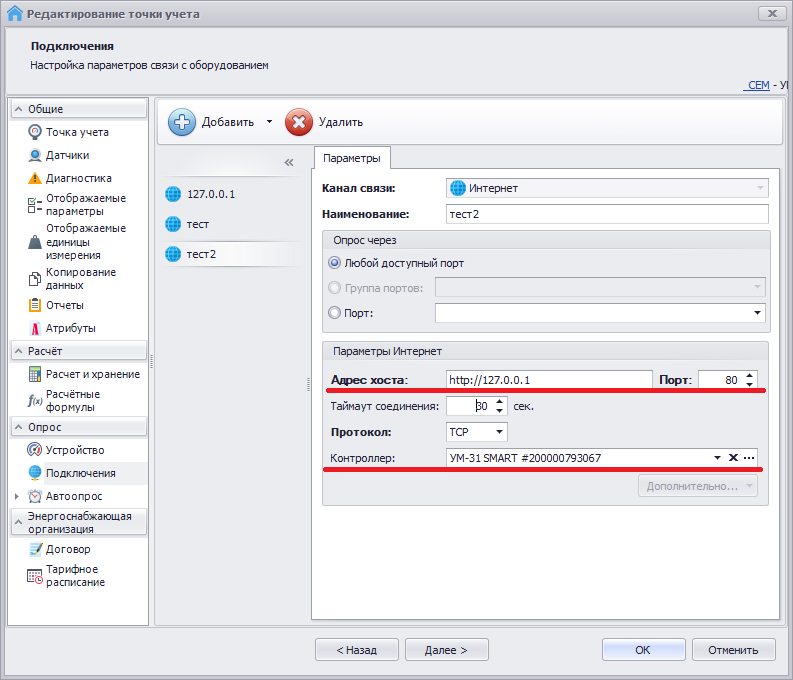Click the red Delete icon

click(x=299, y=122)
